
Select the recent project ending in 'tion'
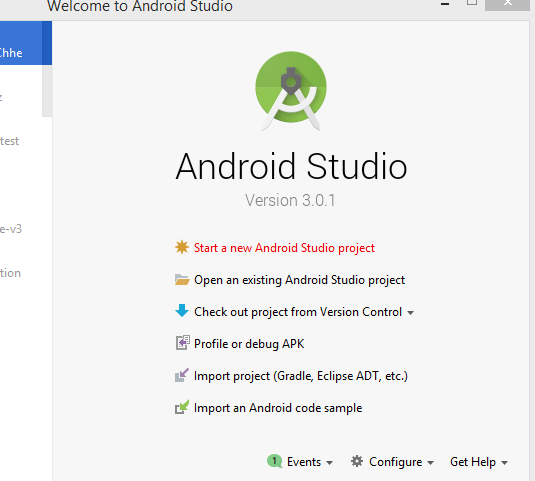pyautogui.click(x=21, y=273)
